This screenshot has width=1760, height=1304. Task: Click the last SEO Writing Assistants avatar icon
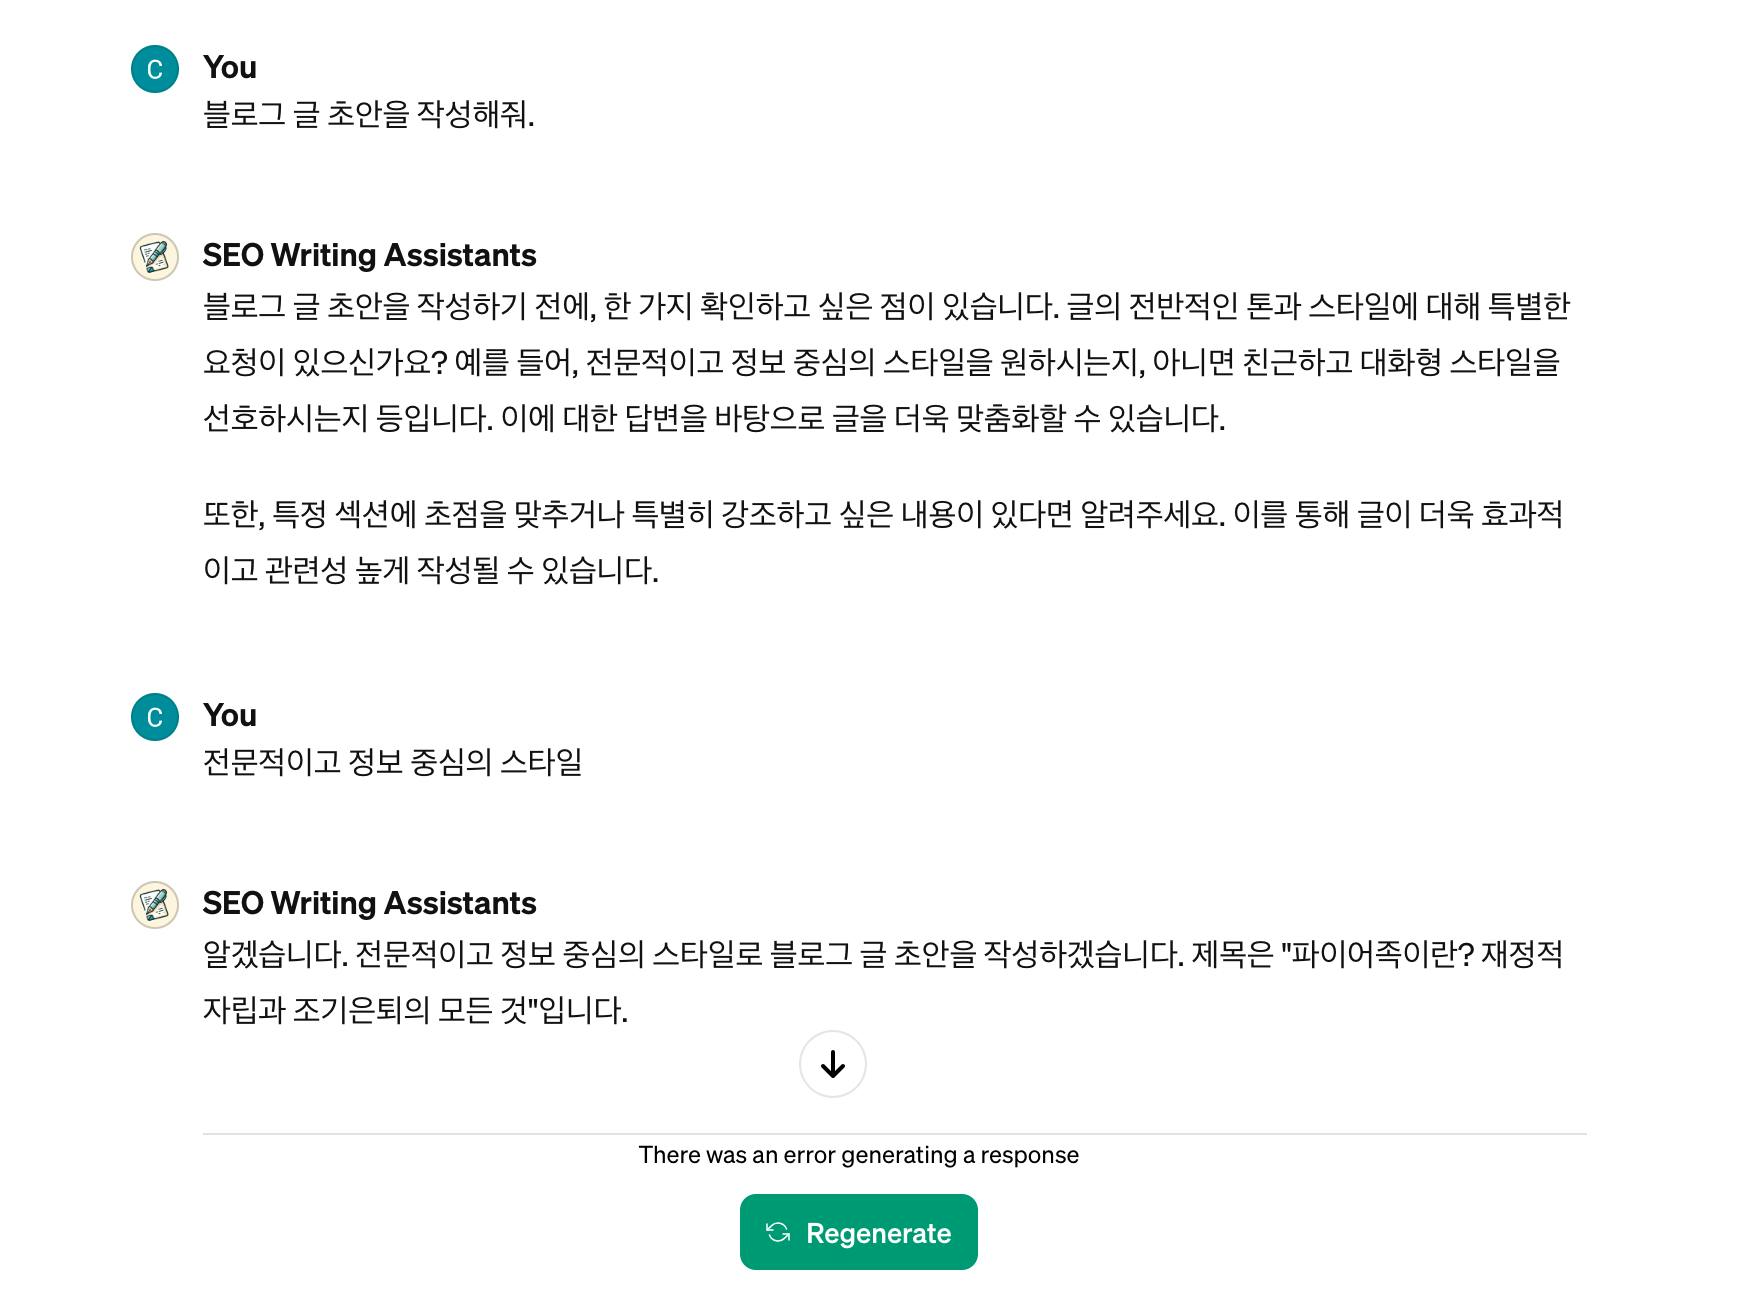pos(155,905)
